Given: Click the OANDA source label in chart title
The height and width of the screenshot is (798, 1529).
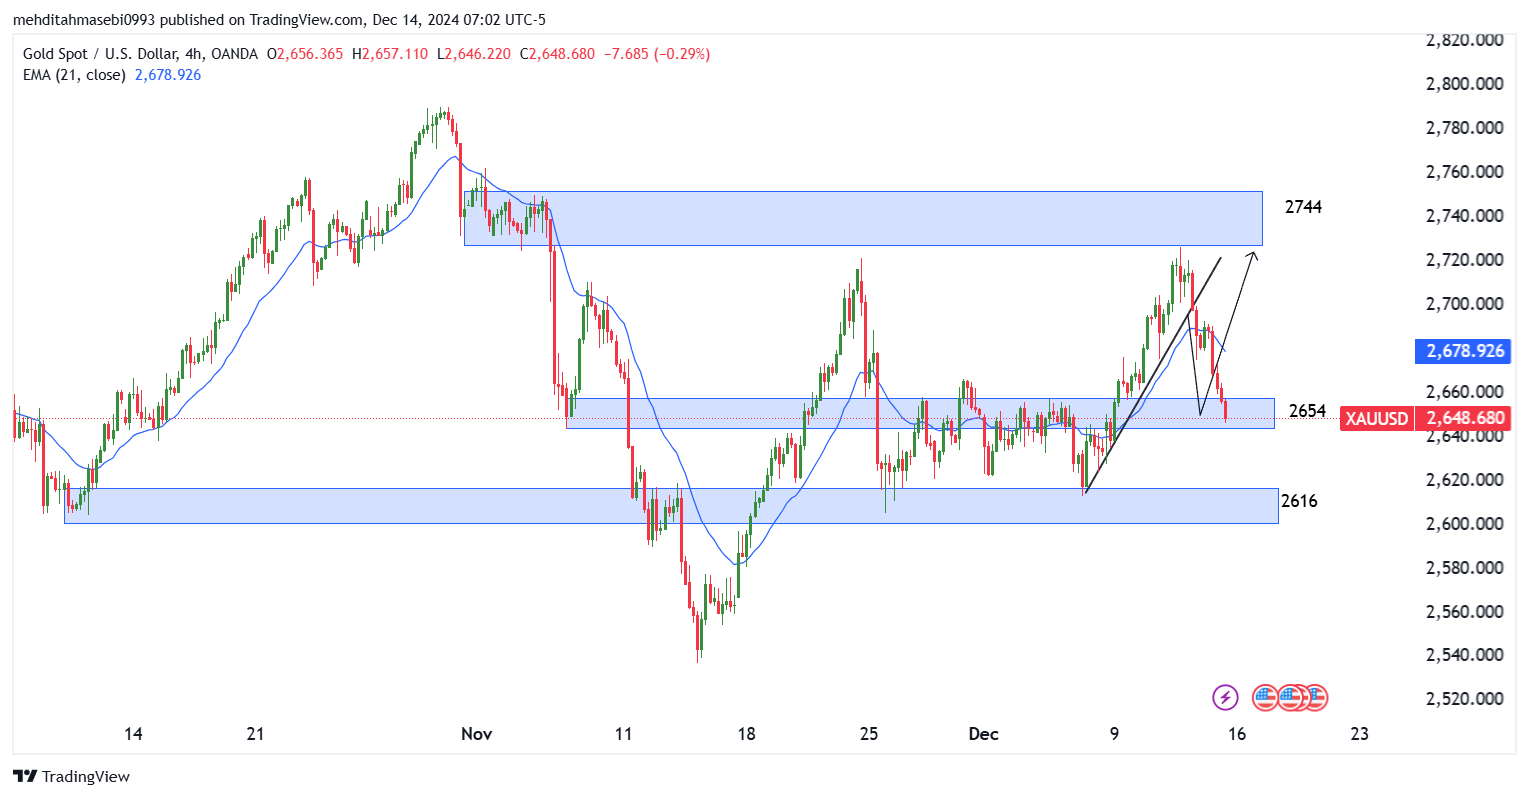Looking at the screenshot, I should pyautogui.click(x=233, y=54).
